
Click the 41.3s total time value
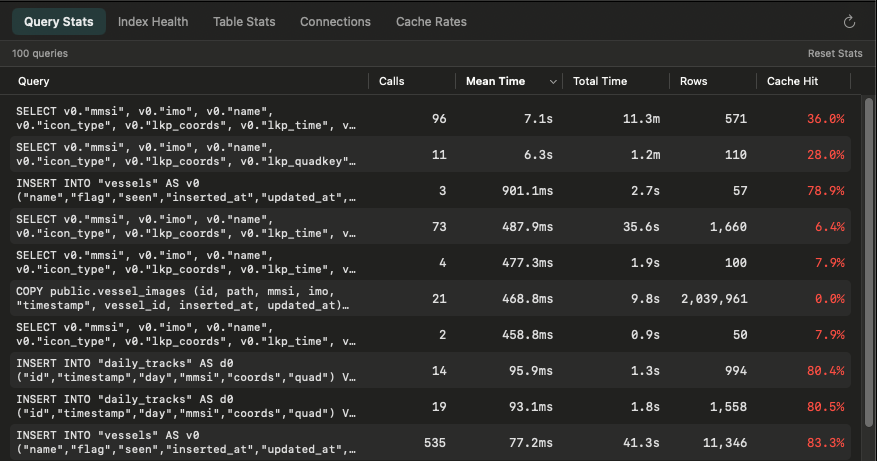click(x=642, y=443)
